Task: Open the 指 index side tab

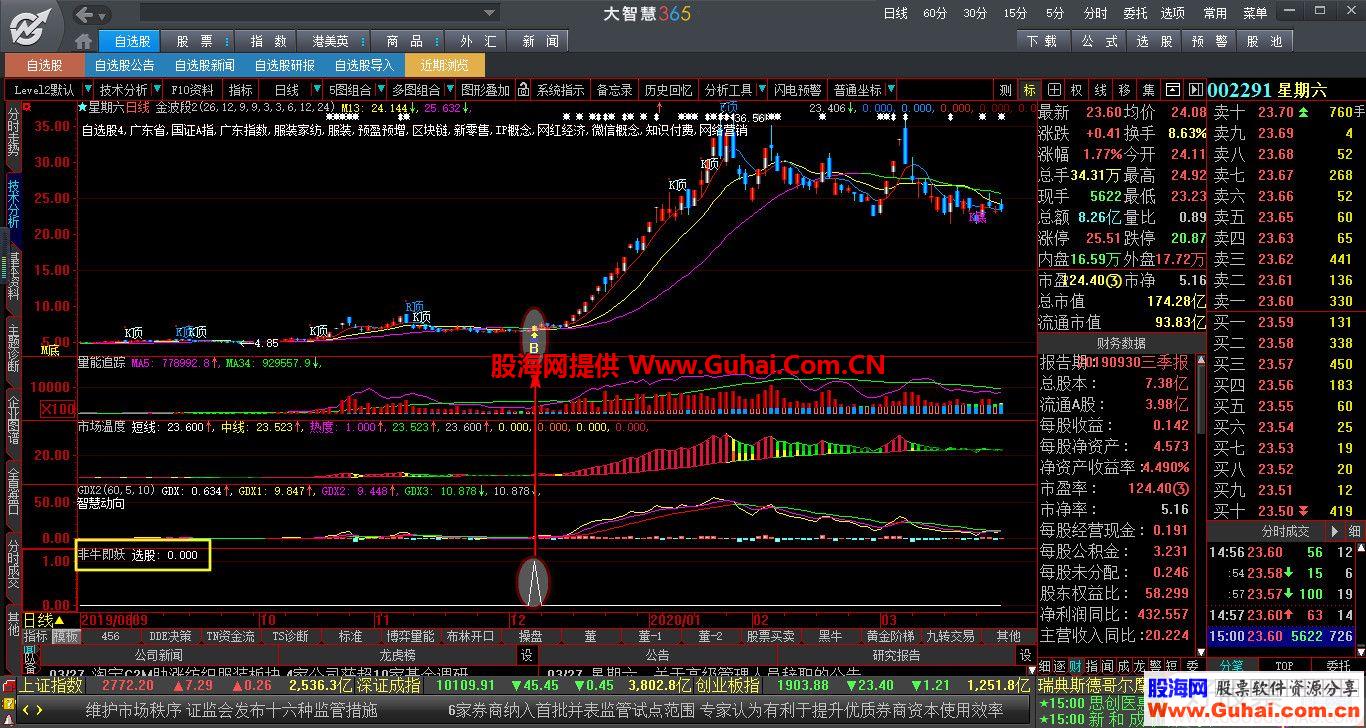Action: 1092,665
